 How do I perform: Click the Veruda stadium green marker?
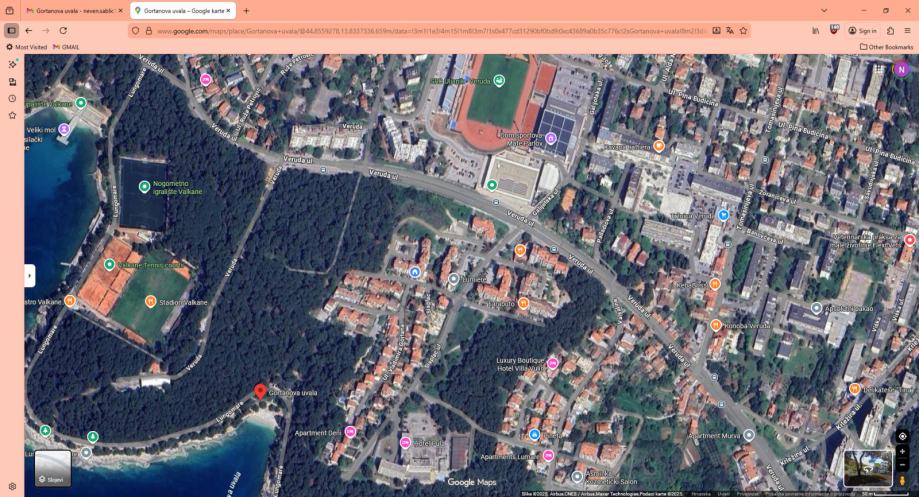tap(499, 80)
